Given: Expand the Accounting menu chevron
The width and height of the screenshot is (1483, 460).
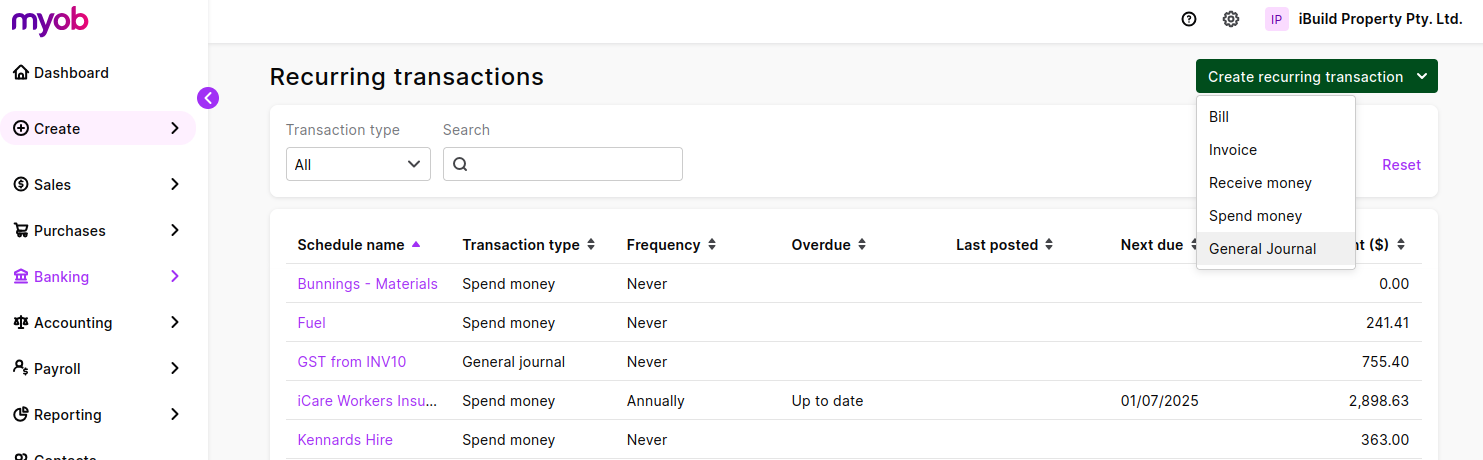Looking at the screenshot, I should (175, 323).
